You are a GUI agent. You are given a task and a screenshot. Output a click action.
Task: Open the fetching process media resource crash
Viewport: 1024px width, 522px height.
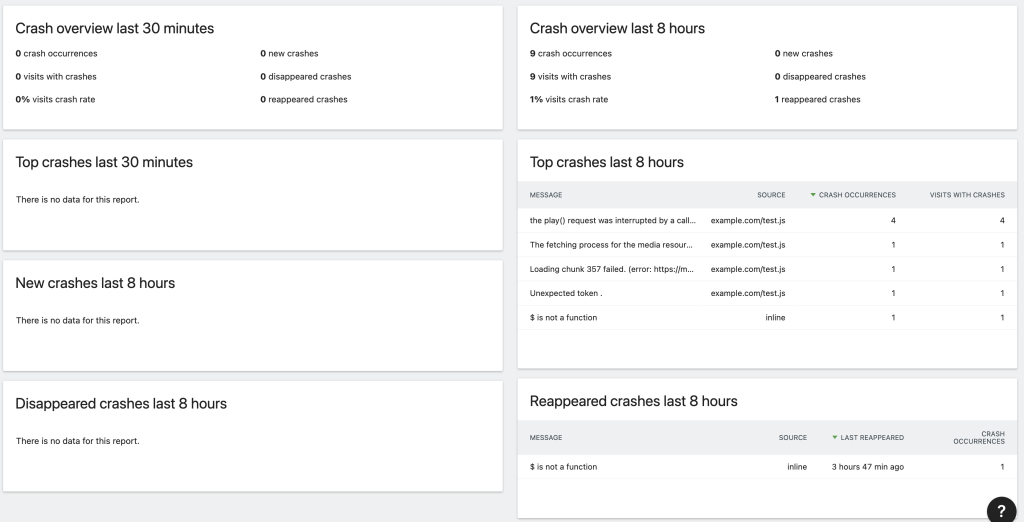pos(612,244)
